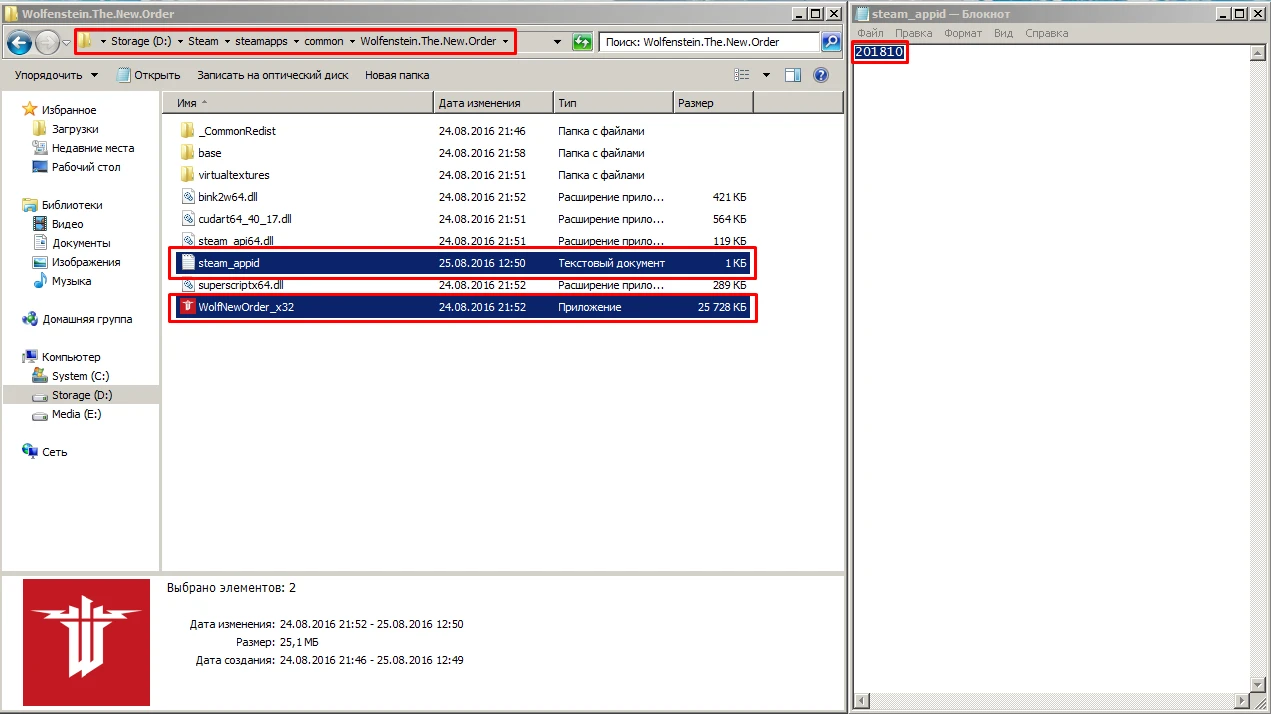Screen dimensions: 1271x714
Task: Open the WolfNewOrder_x32 application file
Action: pos(245,307)
